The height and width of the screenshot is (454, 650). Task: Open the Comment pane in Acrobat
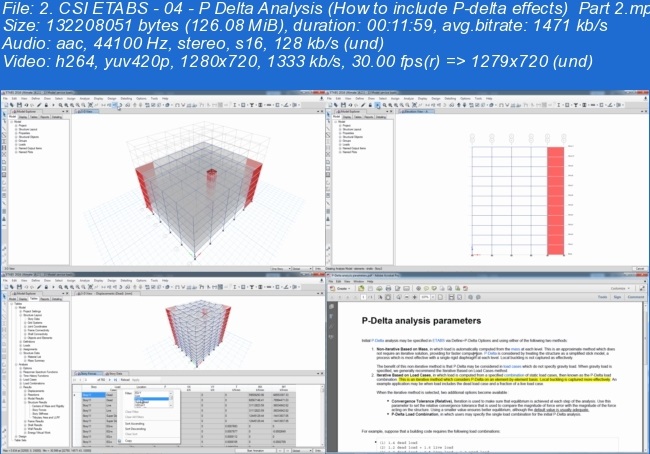(x=636, y=297)
